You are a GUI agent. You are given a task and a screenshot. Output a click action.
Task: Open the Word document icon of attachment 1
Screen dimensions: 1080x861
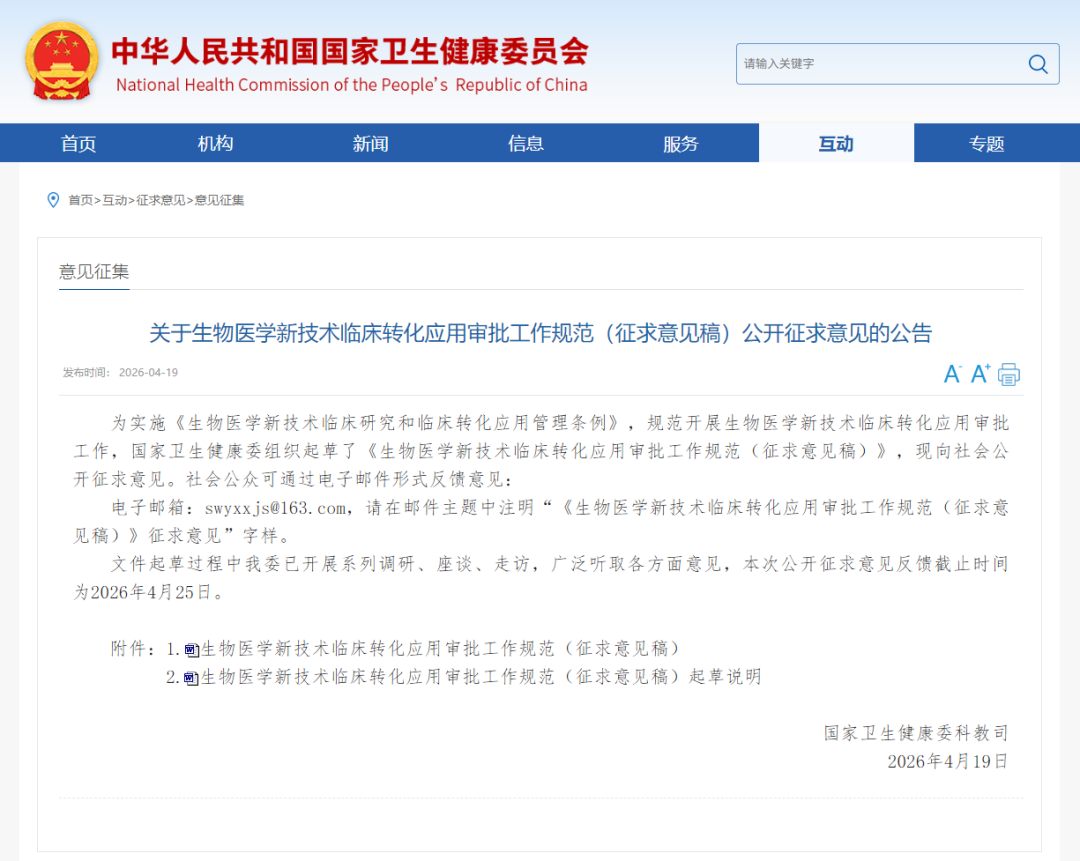(x=190, y=648)
